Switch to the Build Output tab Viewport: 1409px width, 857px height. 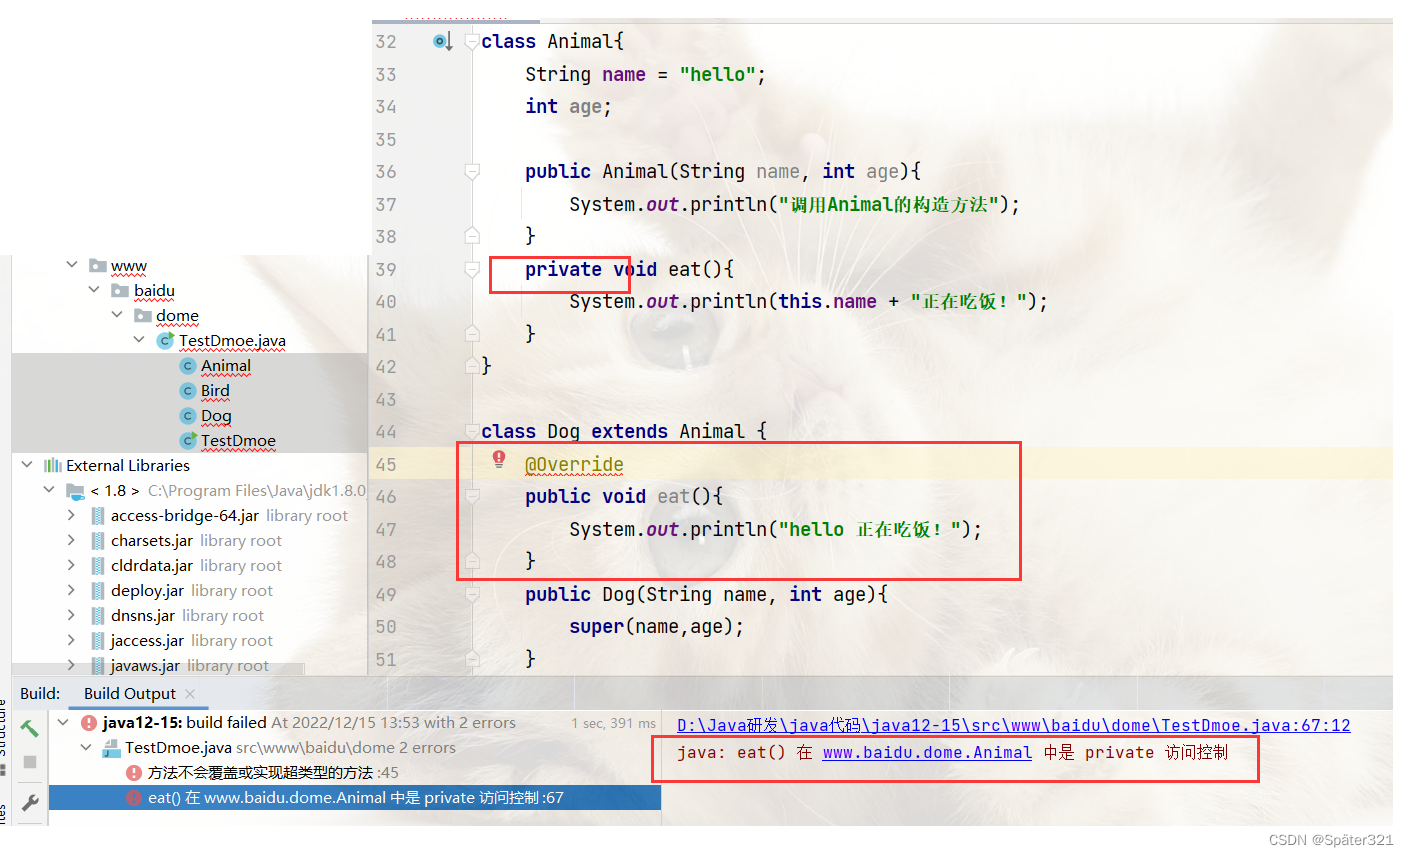[x=130, y=694]
